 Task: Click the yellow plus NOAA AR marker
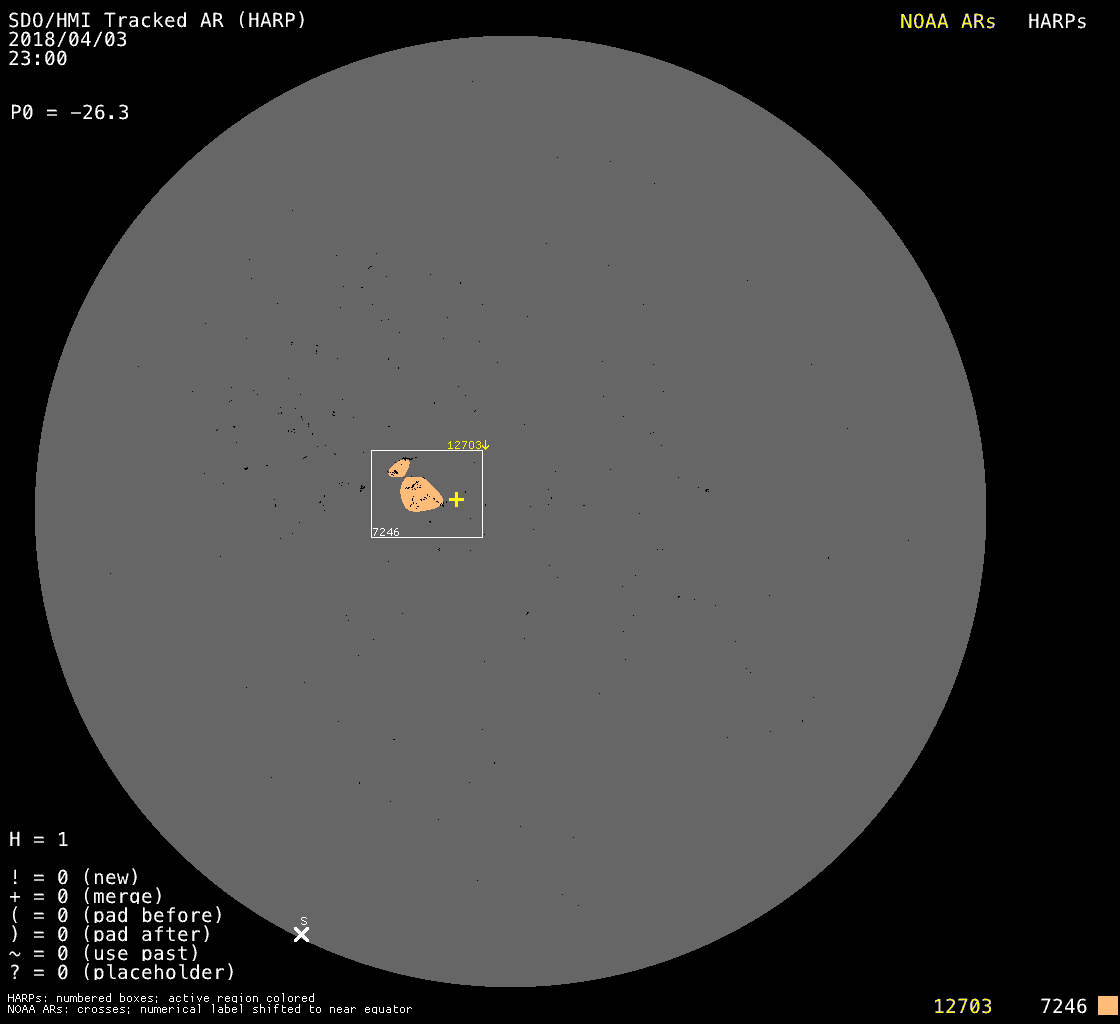tap(456, 499)
